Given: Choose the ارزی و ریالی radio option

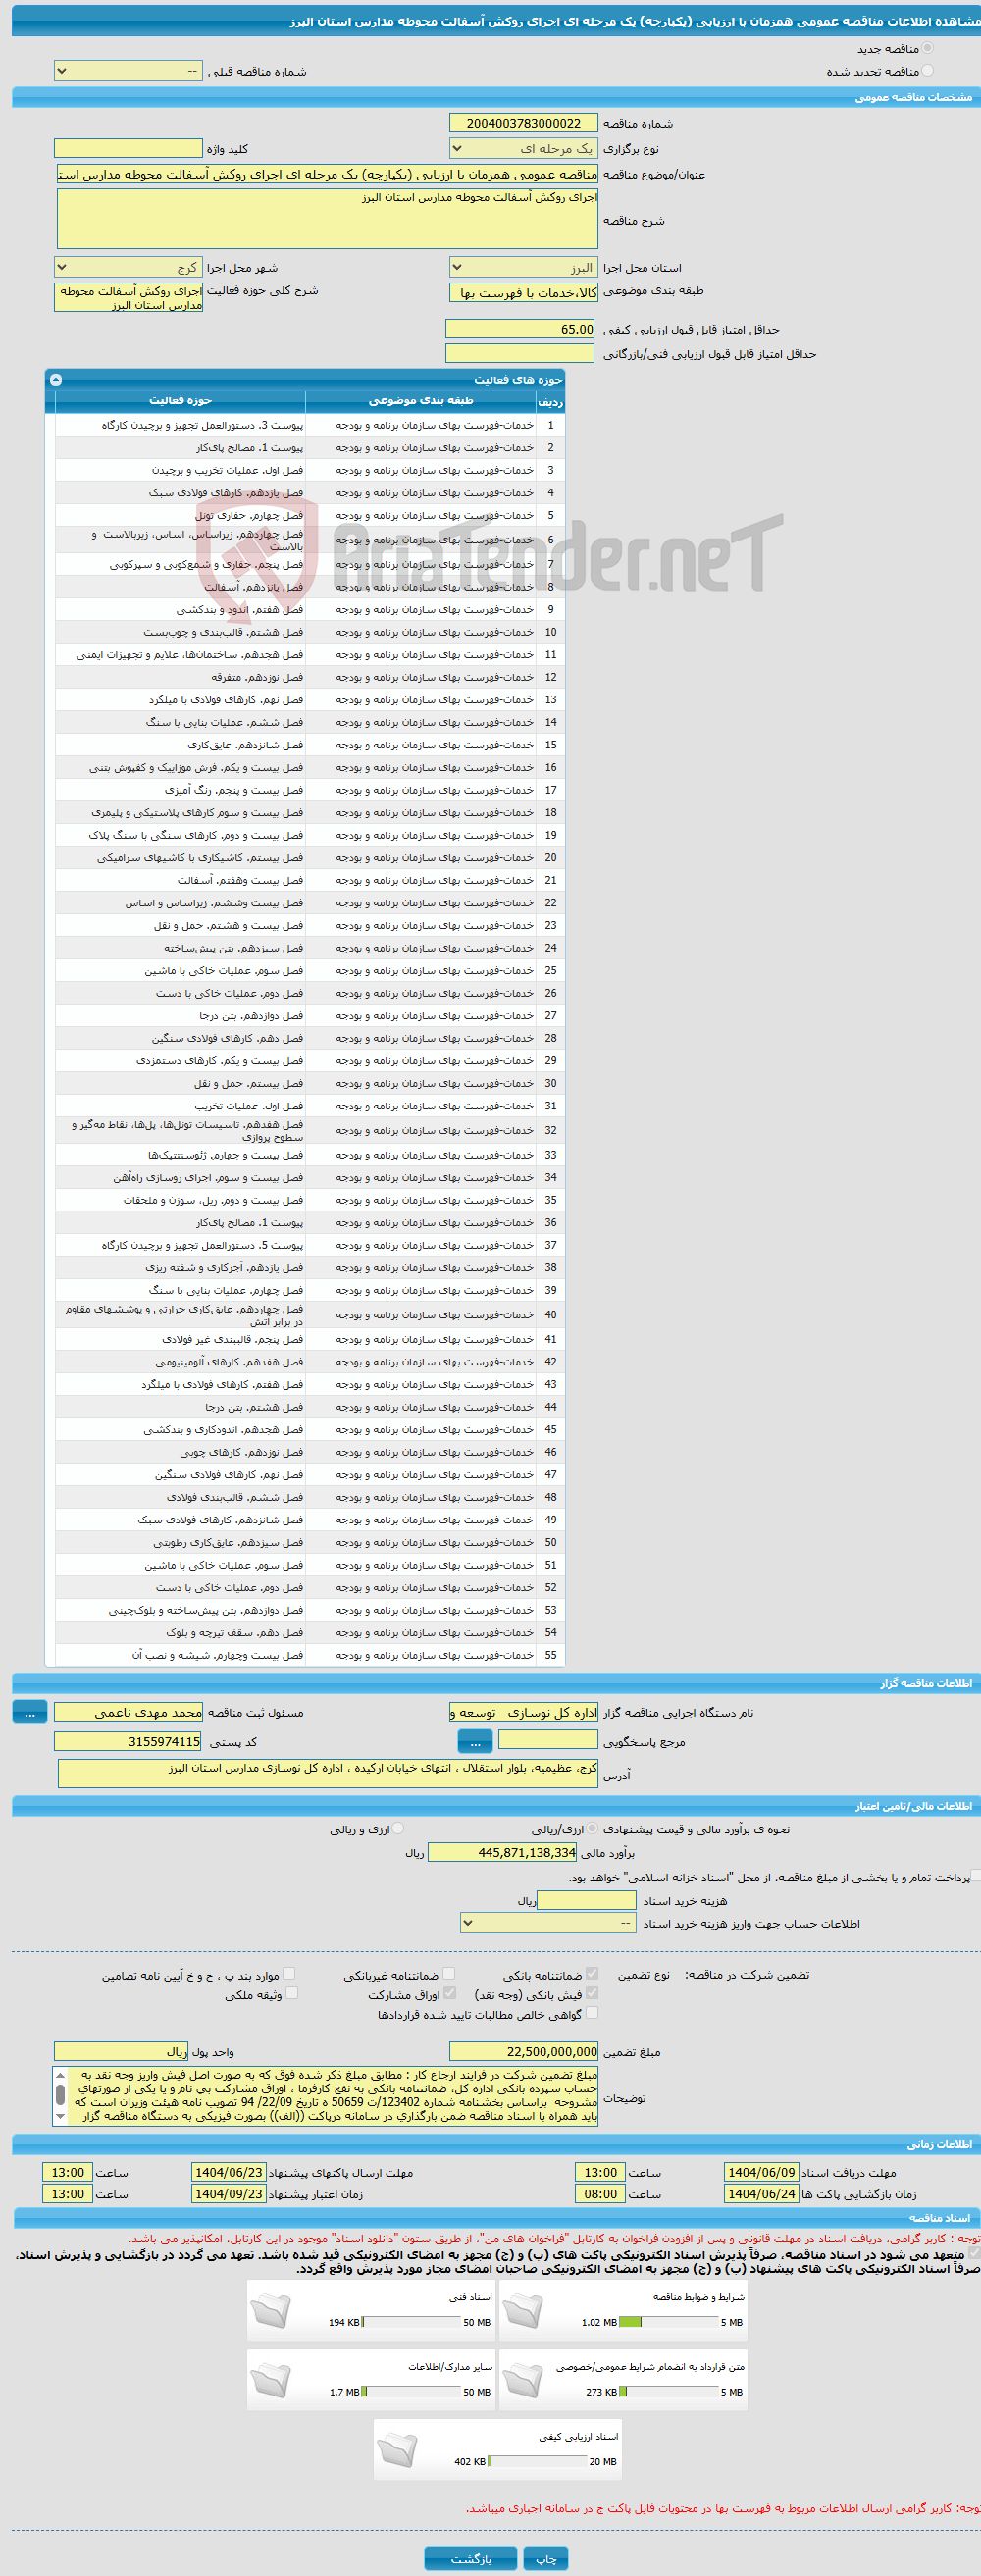Looking at the screenshot, I should click(398, 1828).
